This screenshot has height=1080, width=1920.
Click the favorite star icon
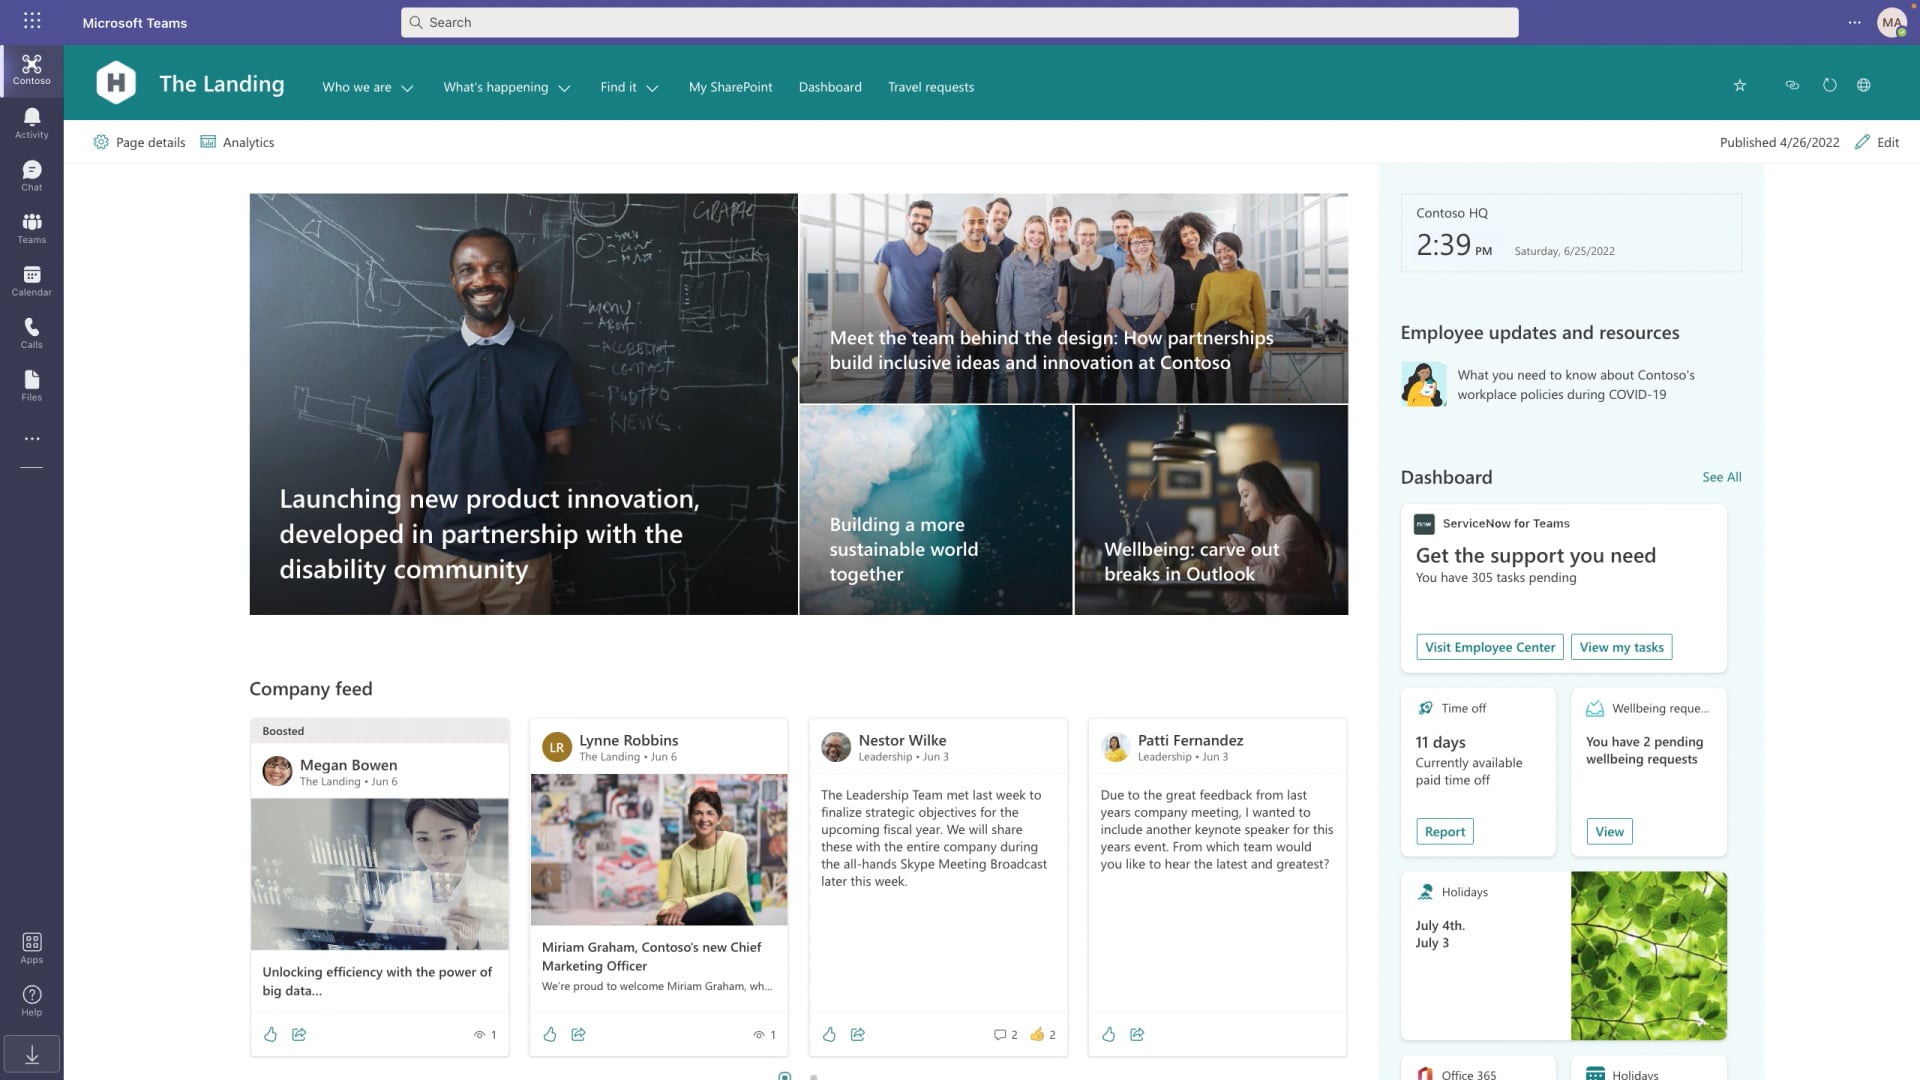coord(1740,86)
